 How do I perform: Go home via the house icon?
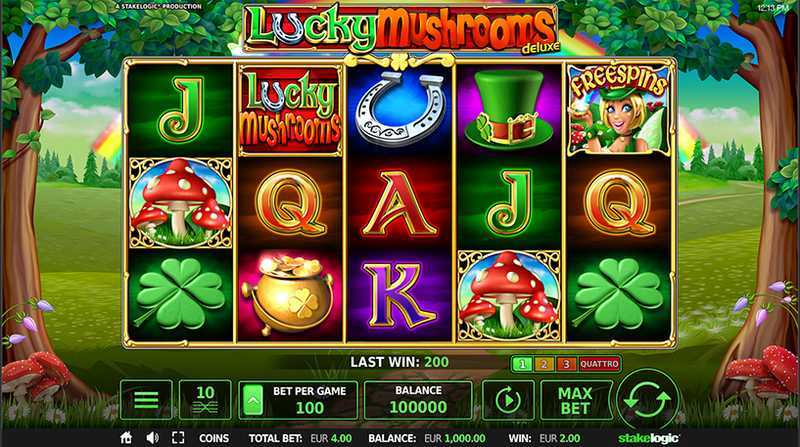[126, 438]
